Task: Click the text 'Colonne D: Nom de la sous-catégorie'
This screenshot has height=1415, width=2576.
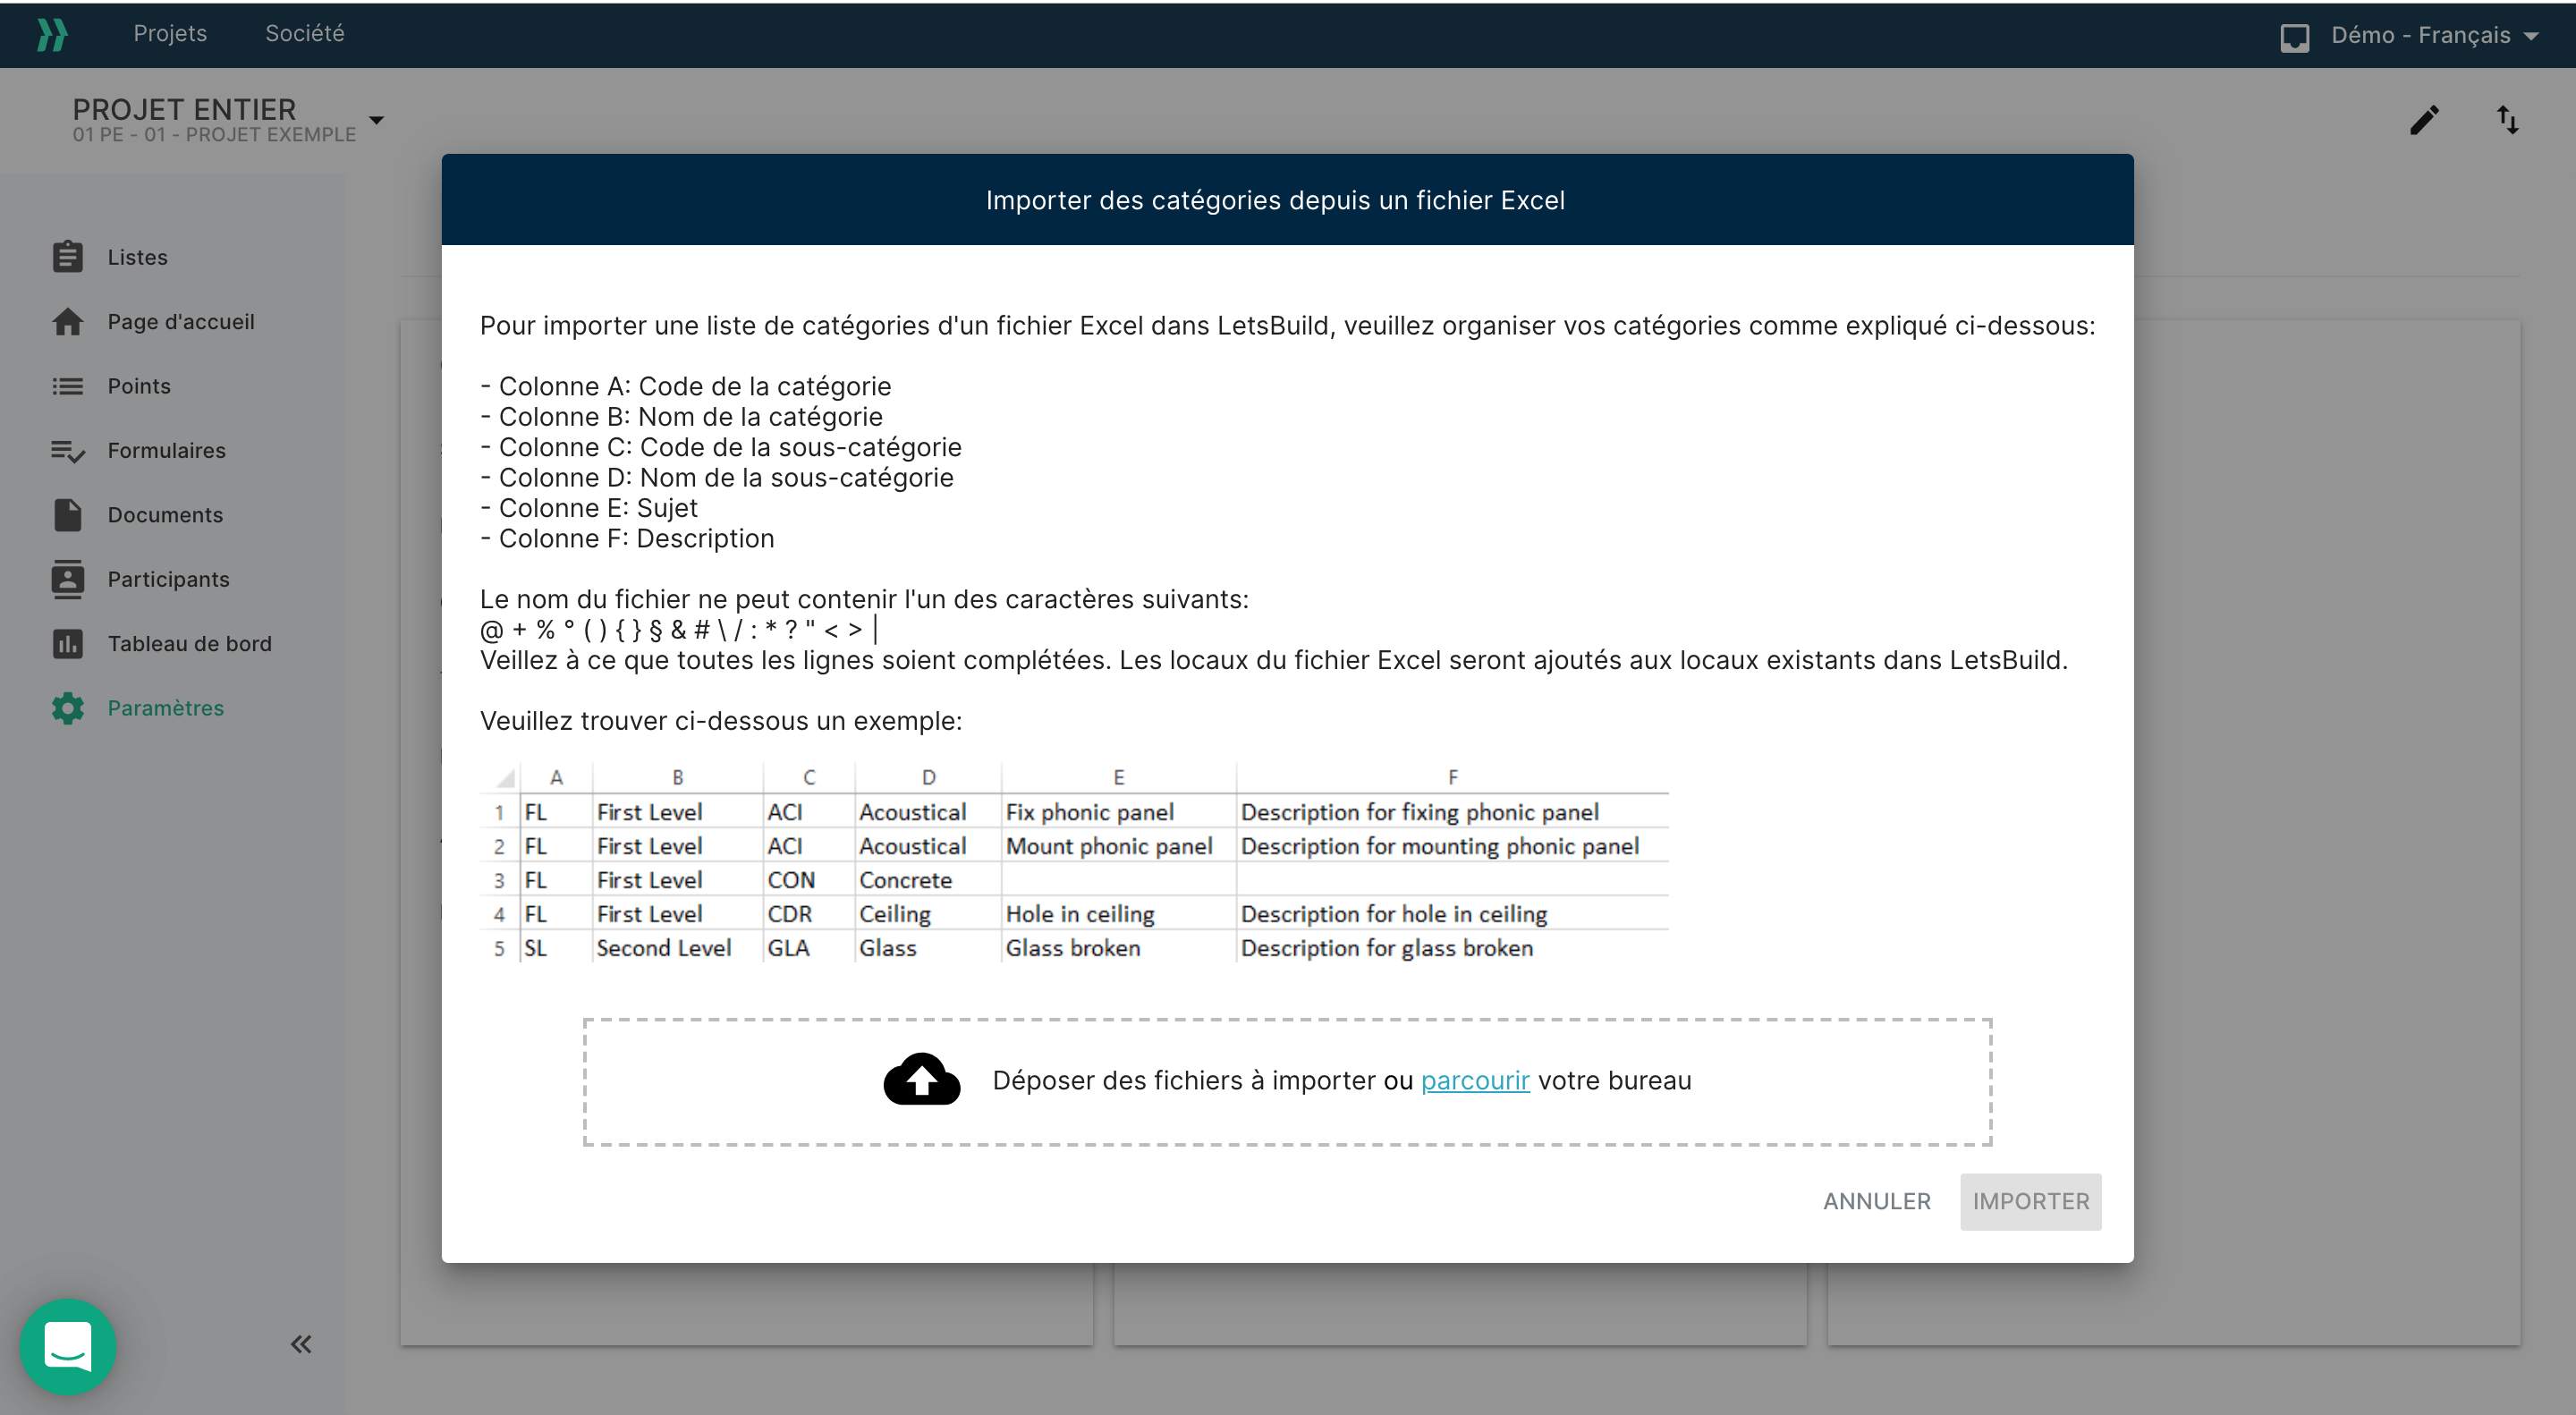Action: pyautogui.click(x=726, y=478)
